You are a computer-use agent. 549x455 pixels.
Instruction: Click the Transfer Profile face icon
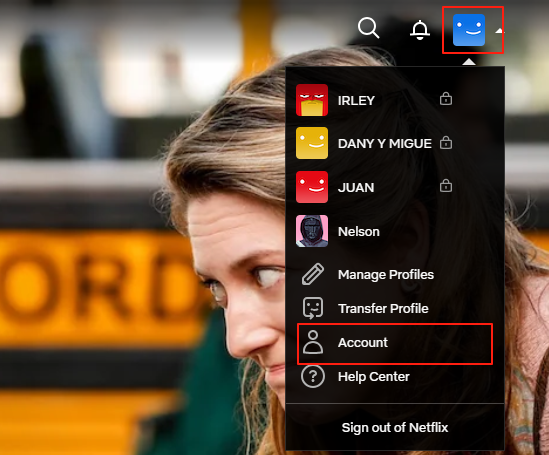click(x=313, y=308)
